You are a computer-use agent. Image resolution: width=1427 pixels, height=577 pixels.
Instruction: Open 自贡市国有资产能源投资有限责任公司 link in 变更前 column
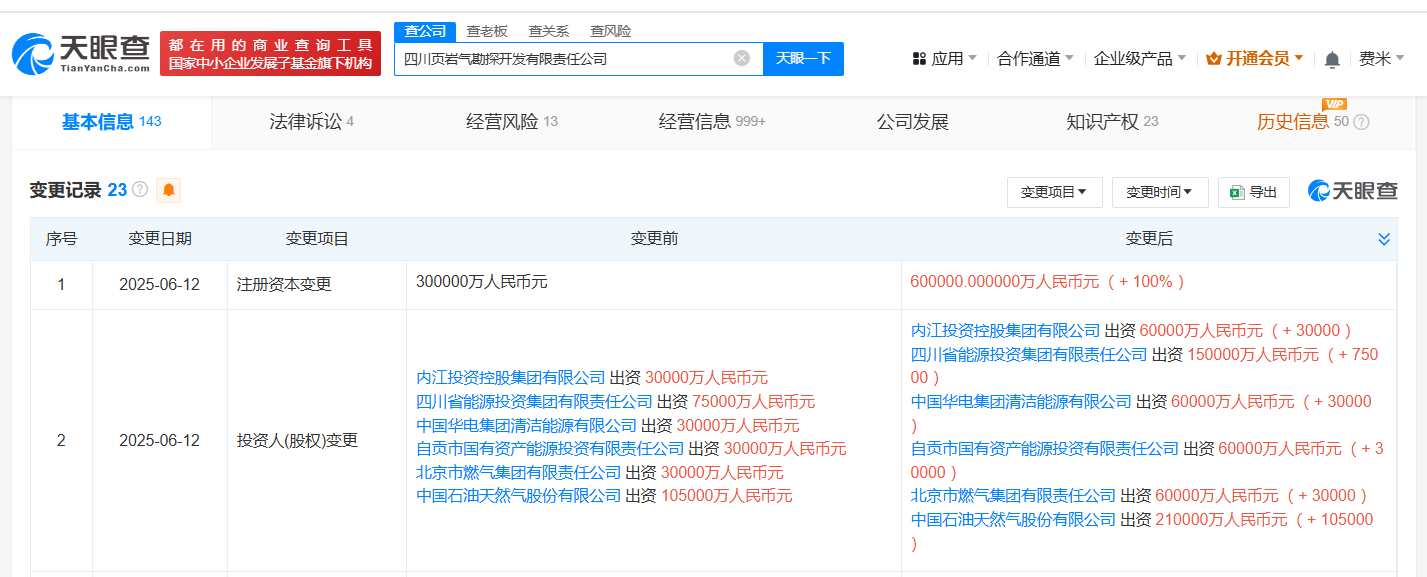(x=550, y=448)
